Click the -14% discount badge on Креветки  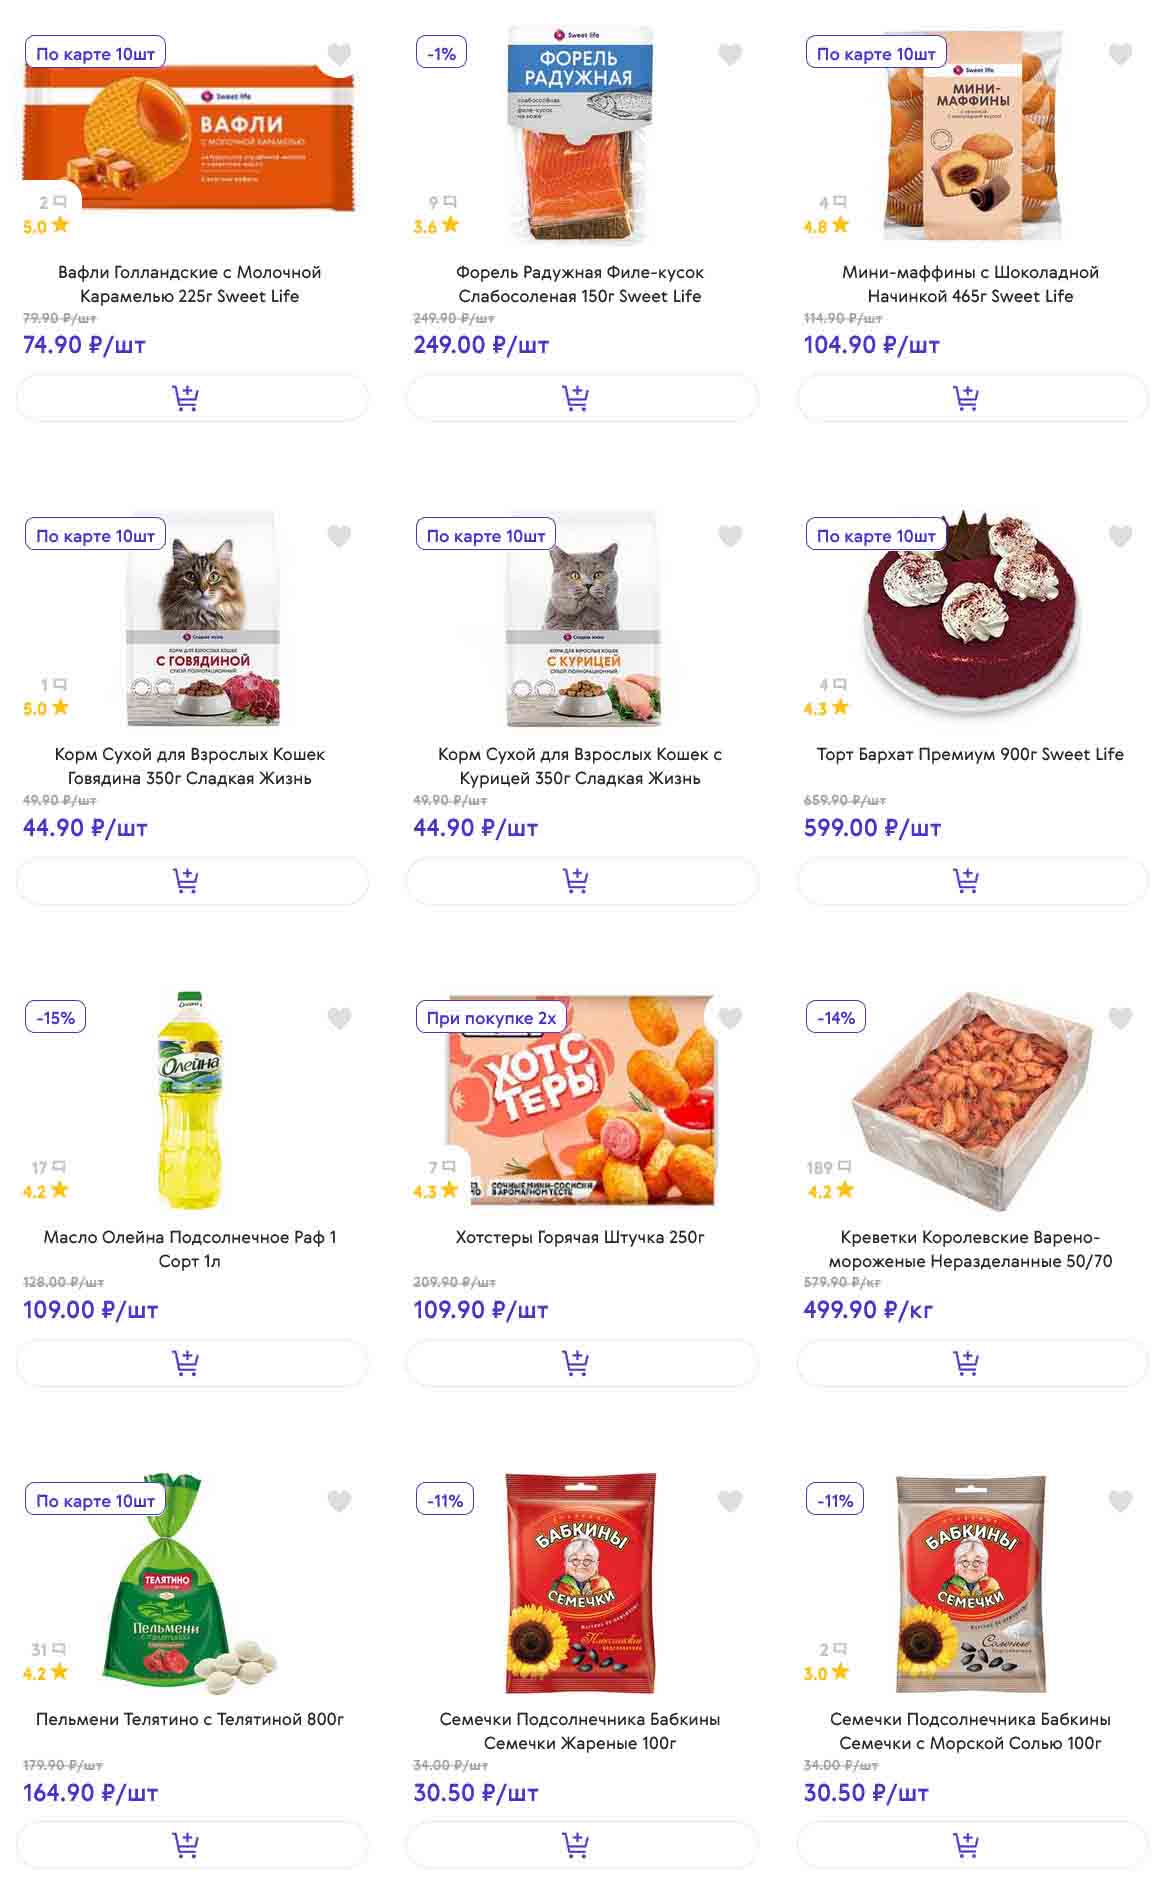click(x=836, y=1018)
